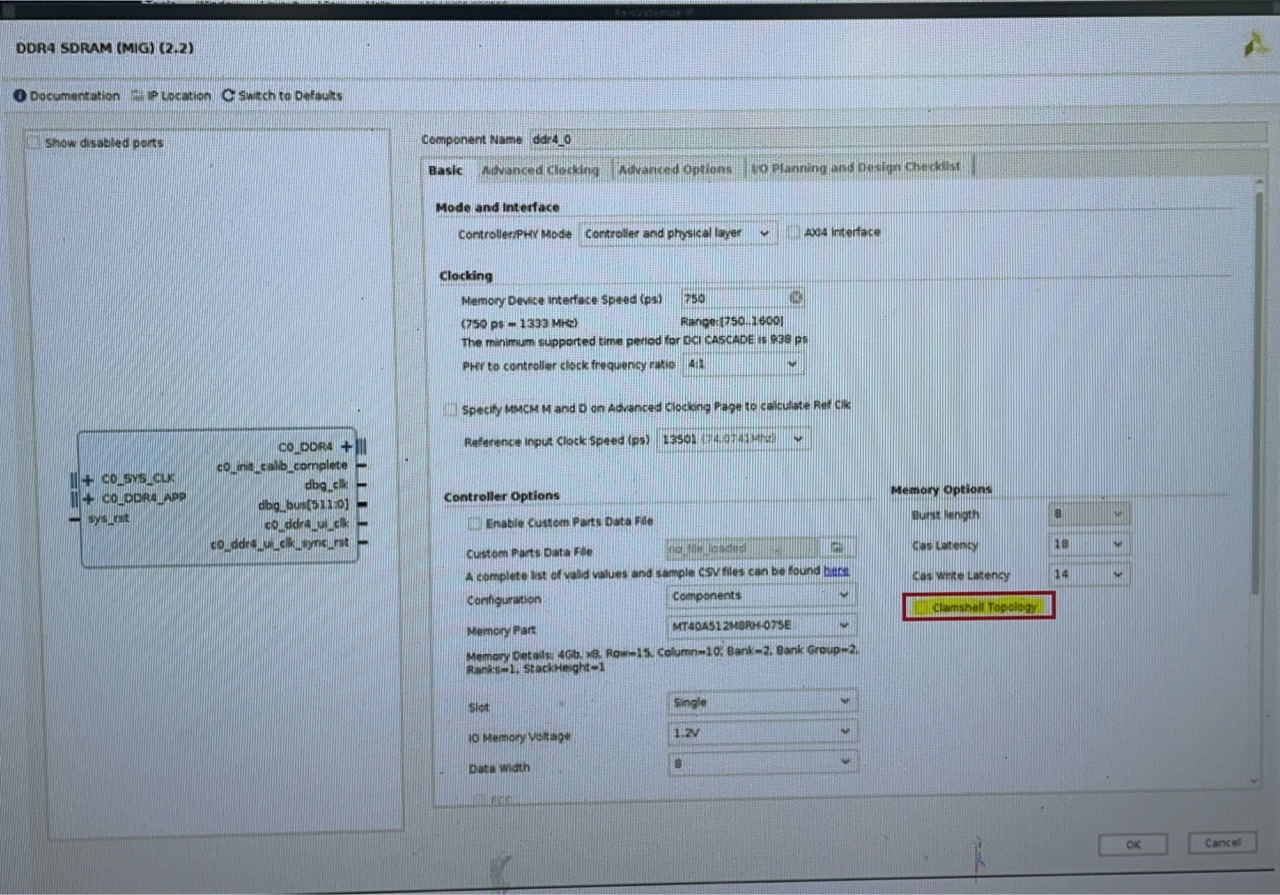
Task: Expand the C0_SYS_CLK interface port
Action: click(88, 478)
